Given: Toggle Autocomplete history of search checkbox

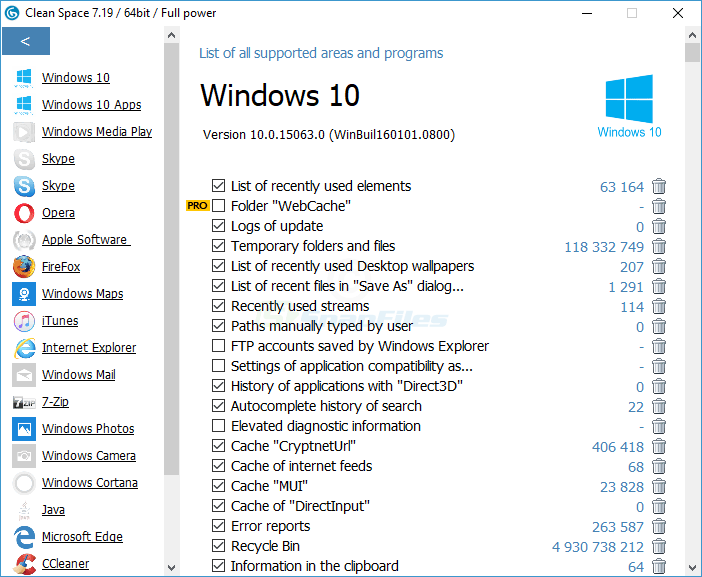Looking at the screenshot, I should pyautogui.click(x=218, y=406).
